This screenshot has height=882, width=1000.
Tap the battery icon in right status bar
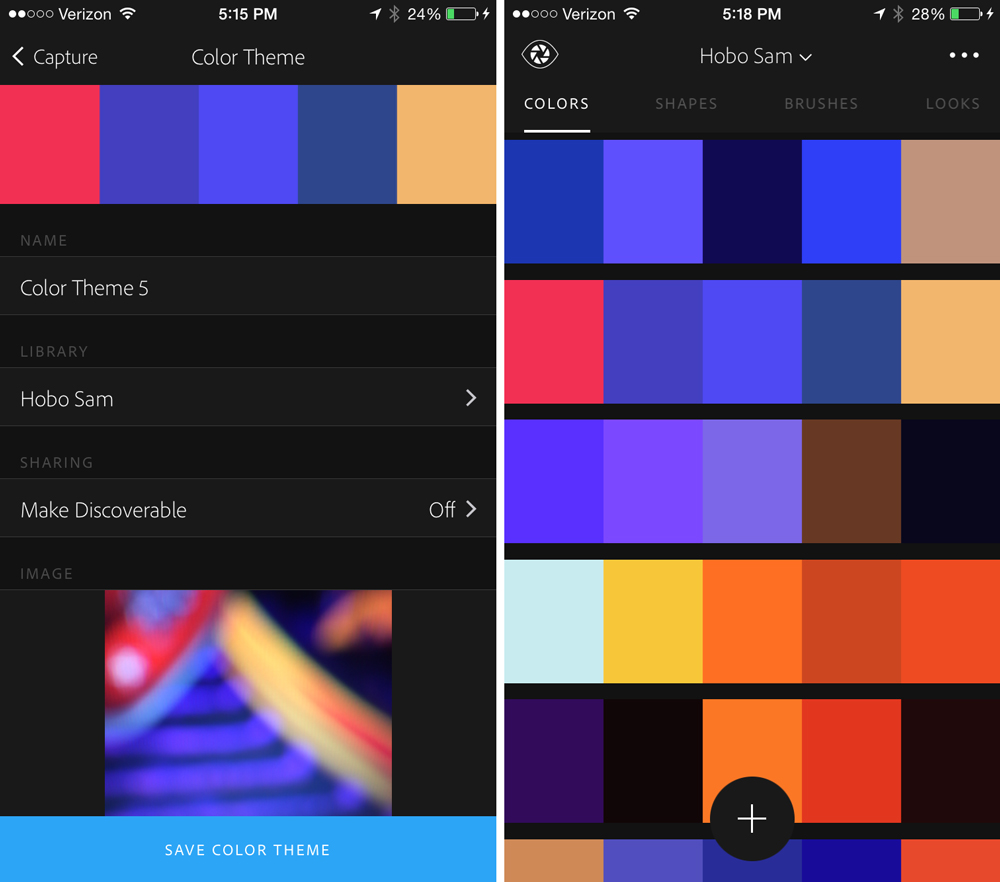pos(967,13)
